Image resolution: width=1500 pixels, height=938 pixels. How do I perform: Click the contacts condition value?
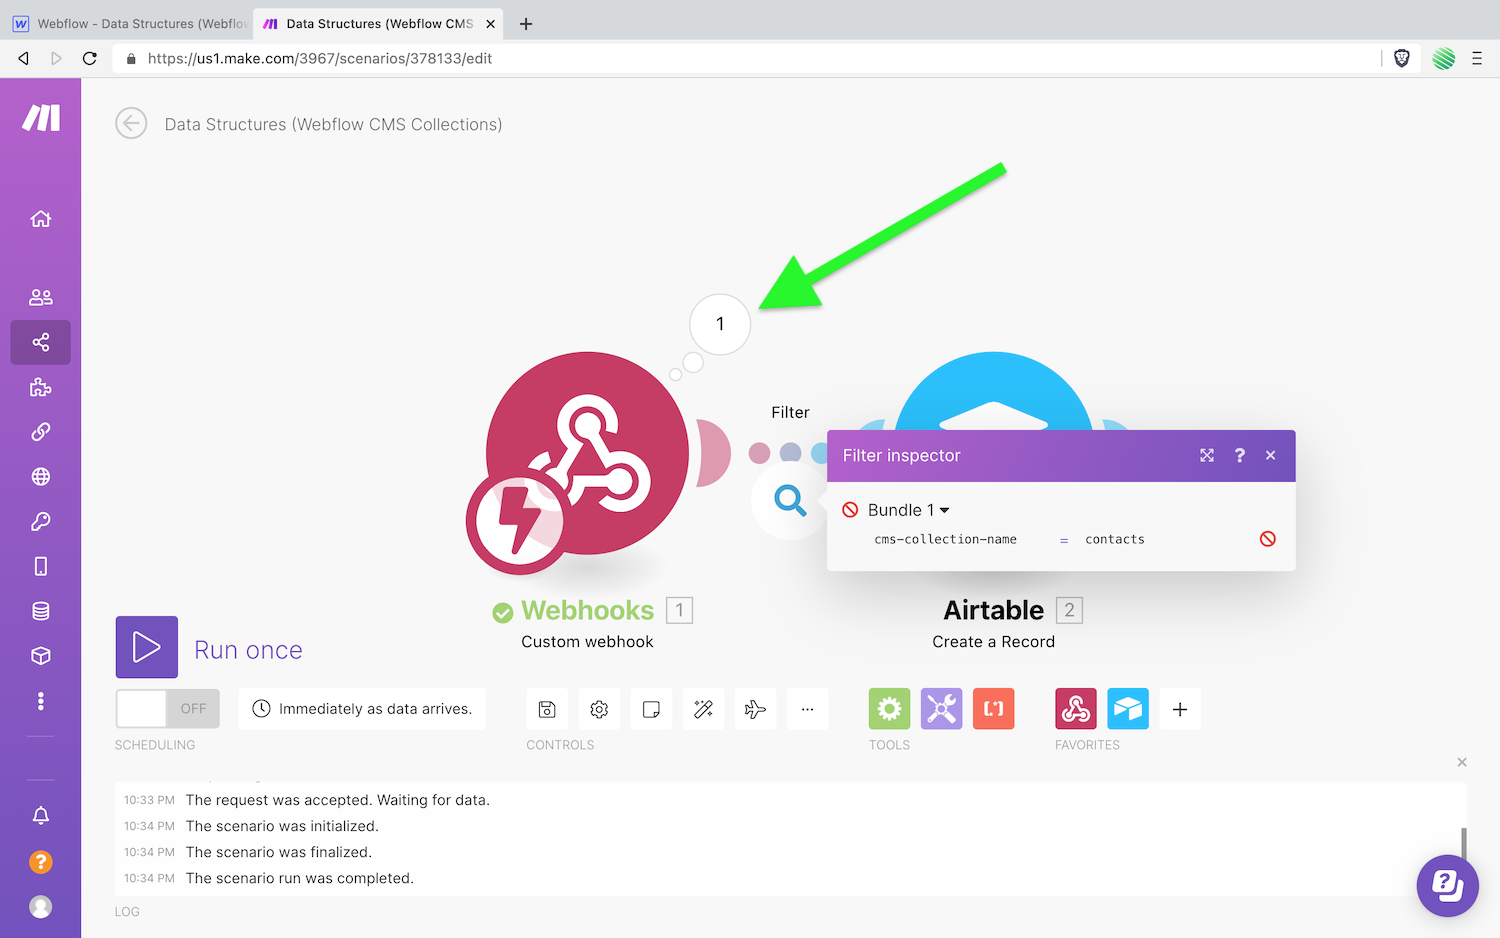pos(1115,539)
